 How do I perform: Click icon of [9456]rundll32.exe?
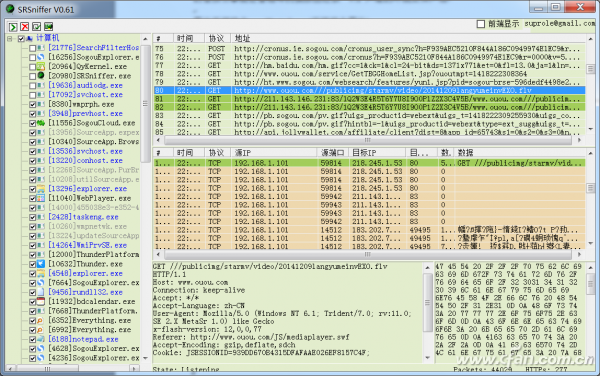click(41, 292)
